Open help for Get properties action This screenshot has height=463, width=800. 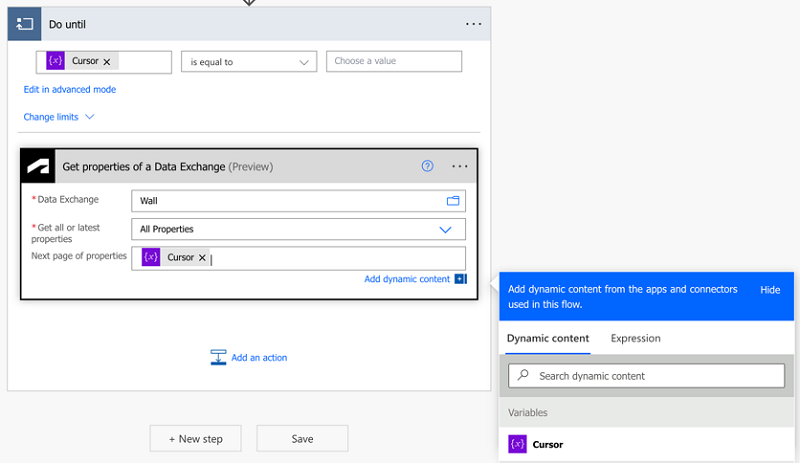coord(428,166)
